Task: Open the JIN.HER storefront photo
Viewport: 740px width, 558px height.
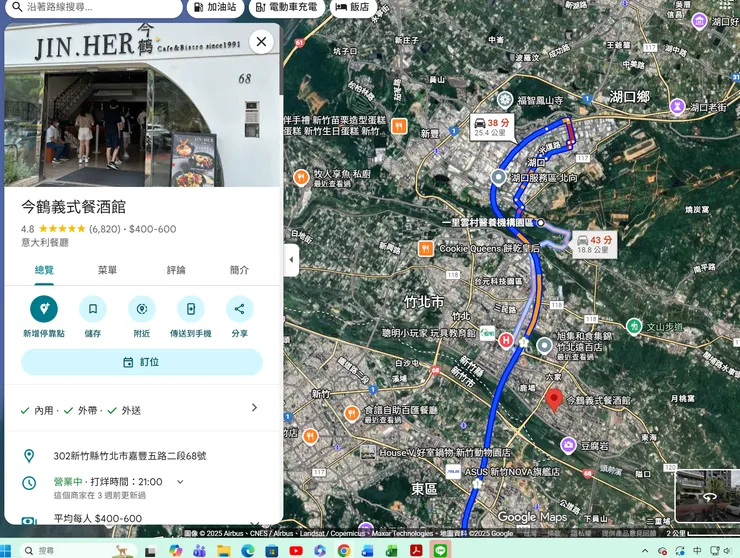Action: tap(142, 105)
